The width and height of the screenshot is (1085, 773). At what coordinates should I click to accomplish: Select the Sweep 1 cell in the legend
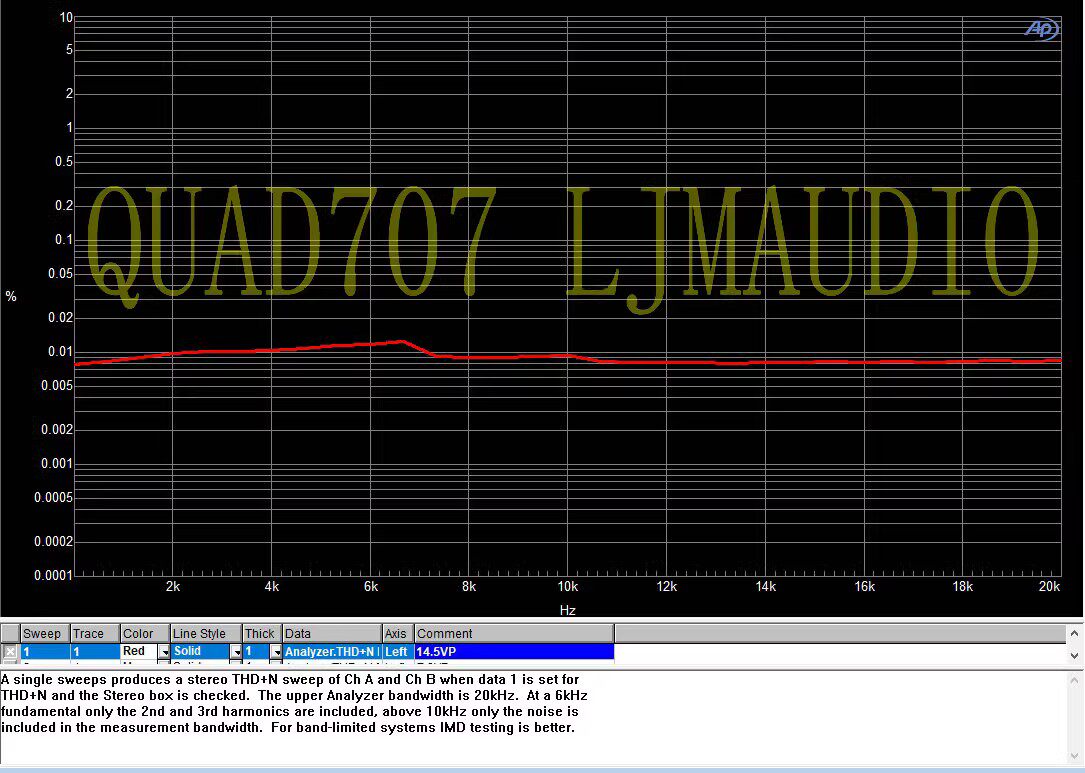point(45,652)
